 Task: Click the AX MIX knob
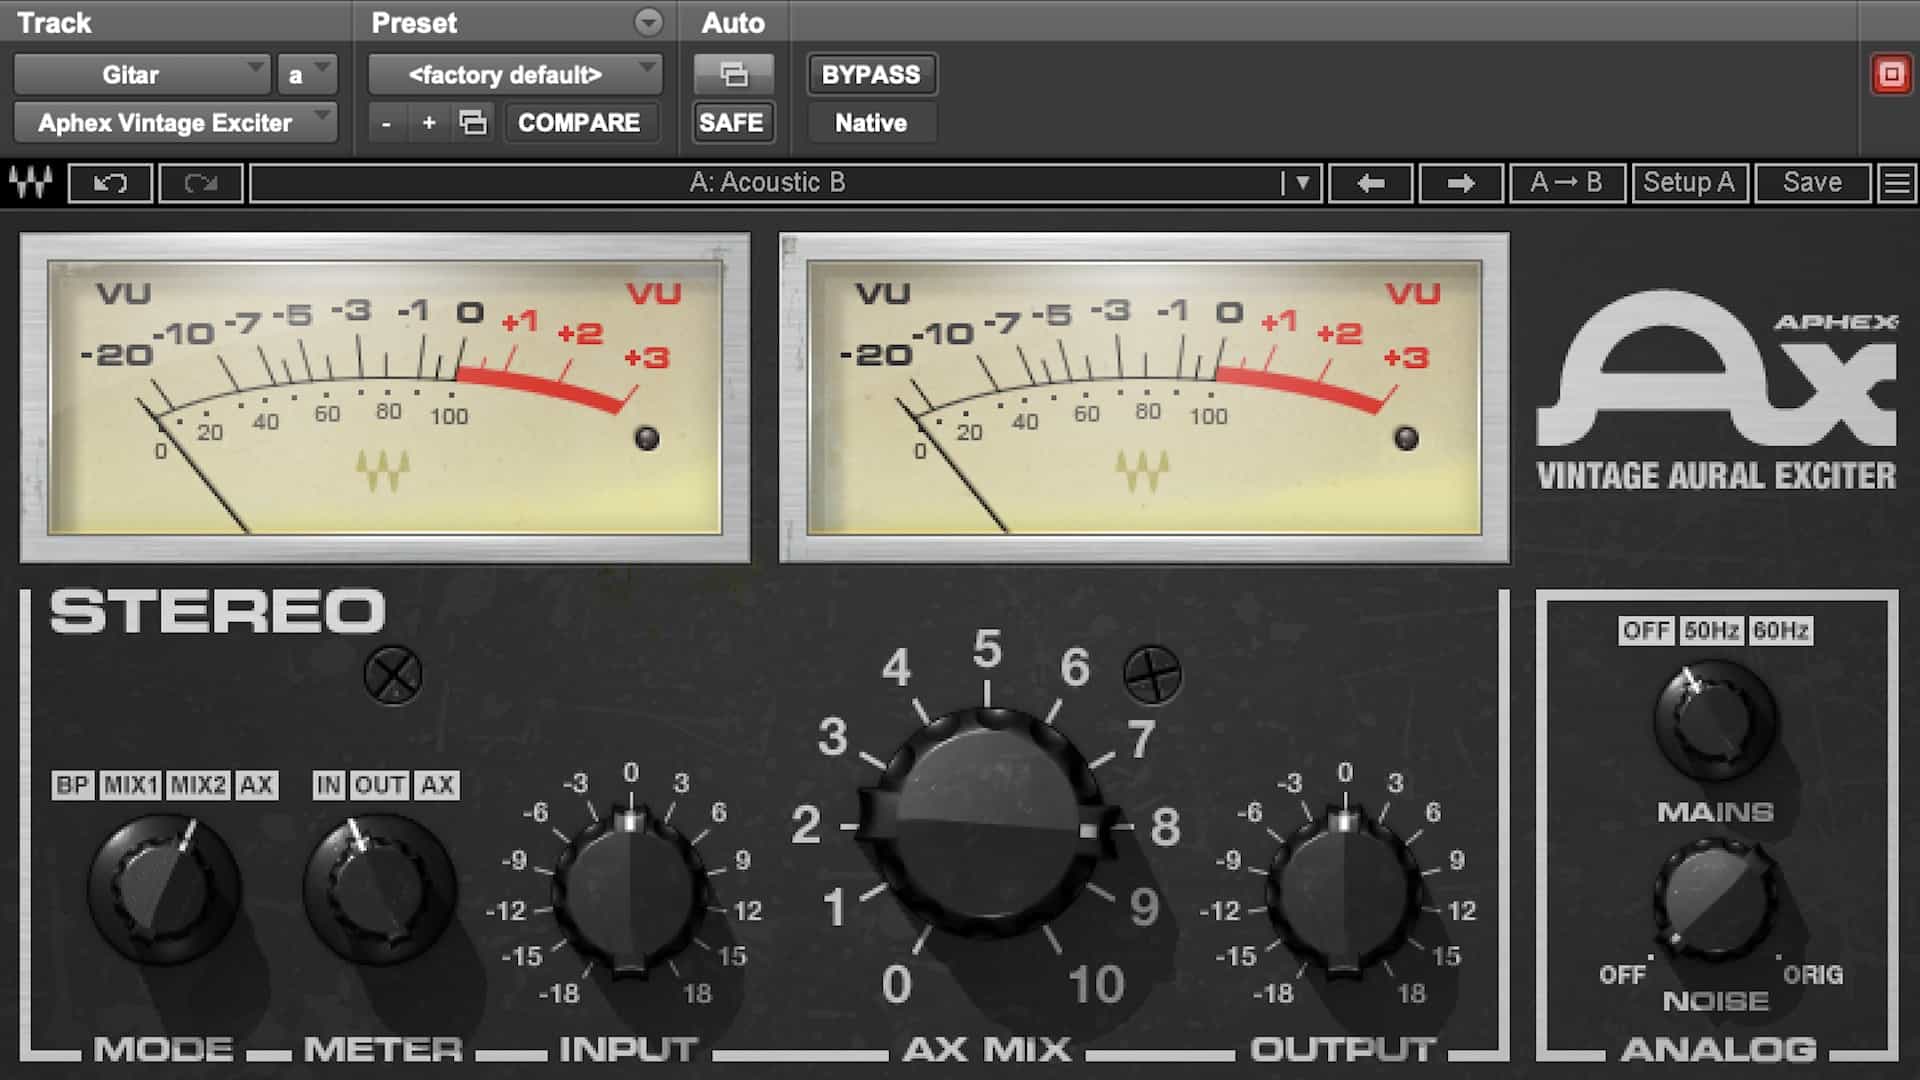[985, 830]
